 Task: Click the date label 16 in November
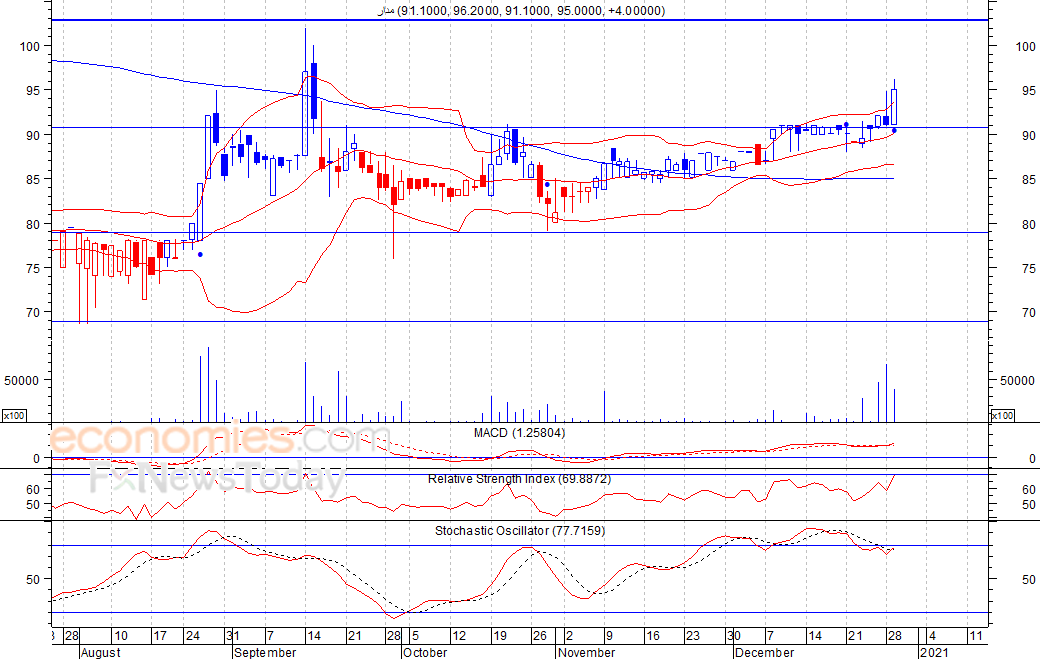pos(653,636)
